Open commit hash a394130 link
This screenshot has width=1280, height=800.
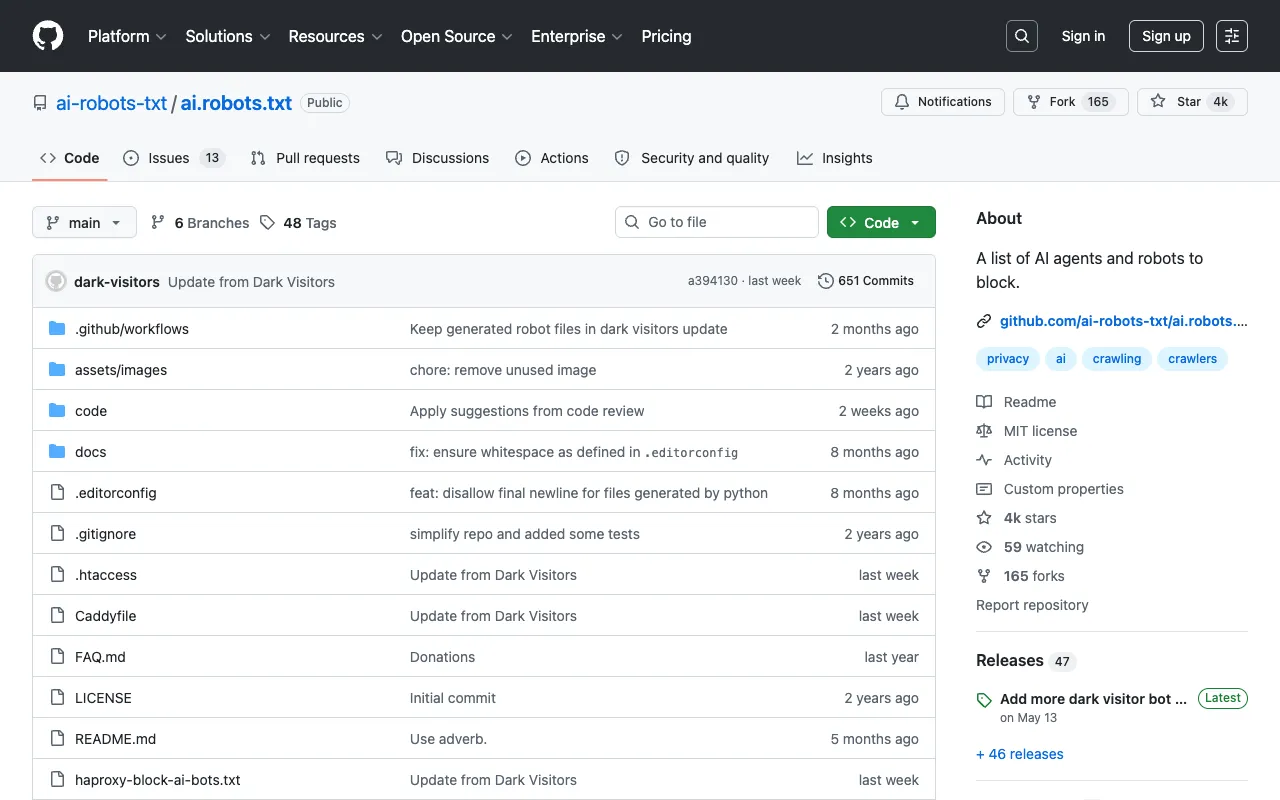[x=712, y=281]
